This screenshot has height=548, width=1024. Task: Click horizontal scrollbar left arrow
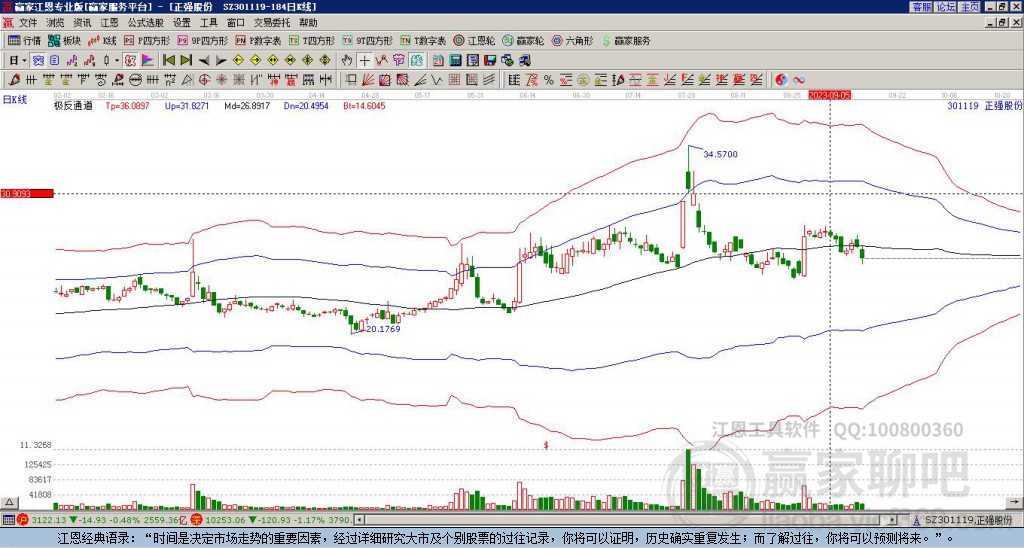tap(359, 520)
